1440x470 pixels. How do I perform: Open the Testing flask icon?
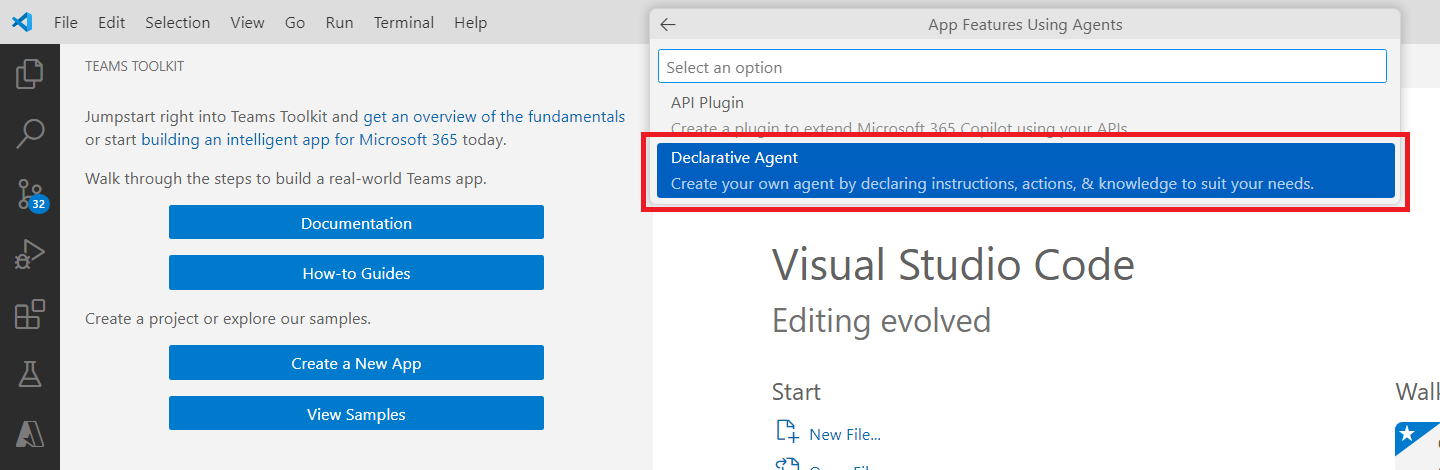tap(30, 375)
